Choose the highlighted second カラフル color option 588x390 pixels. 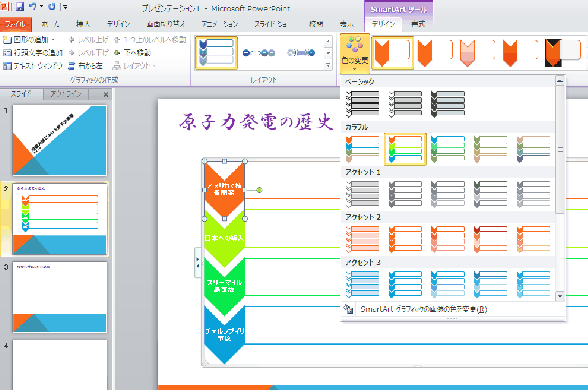pos(405,149)
